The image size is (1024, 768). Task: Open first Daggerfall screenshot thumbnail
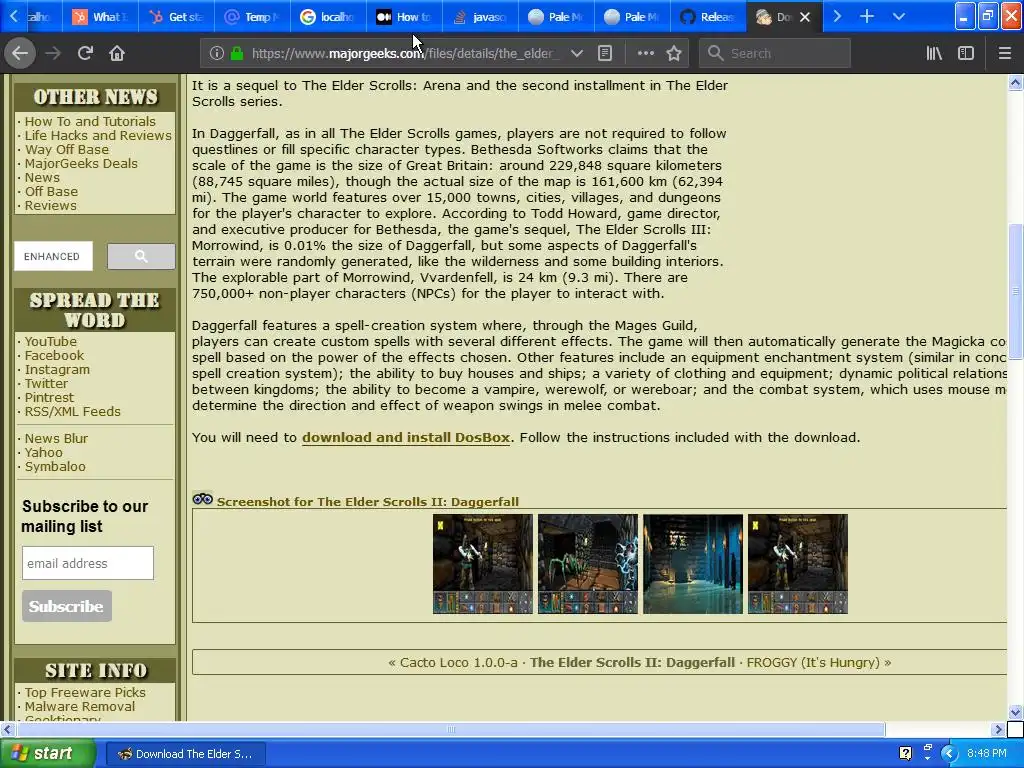pyautogui.click(x=483, y=564)
